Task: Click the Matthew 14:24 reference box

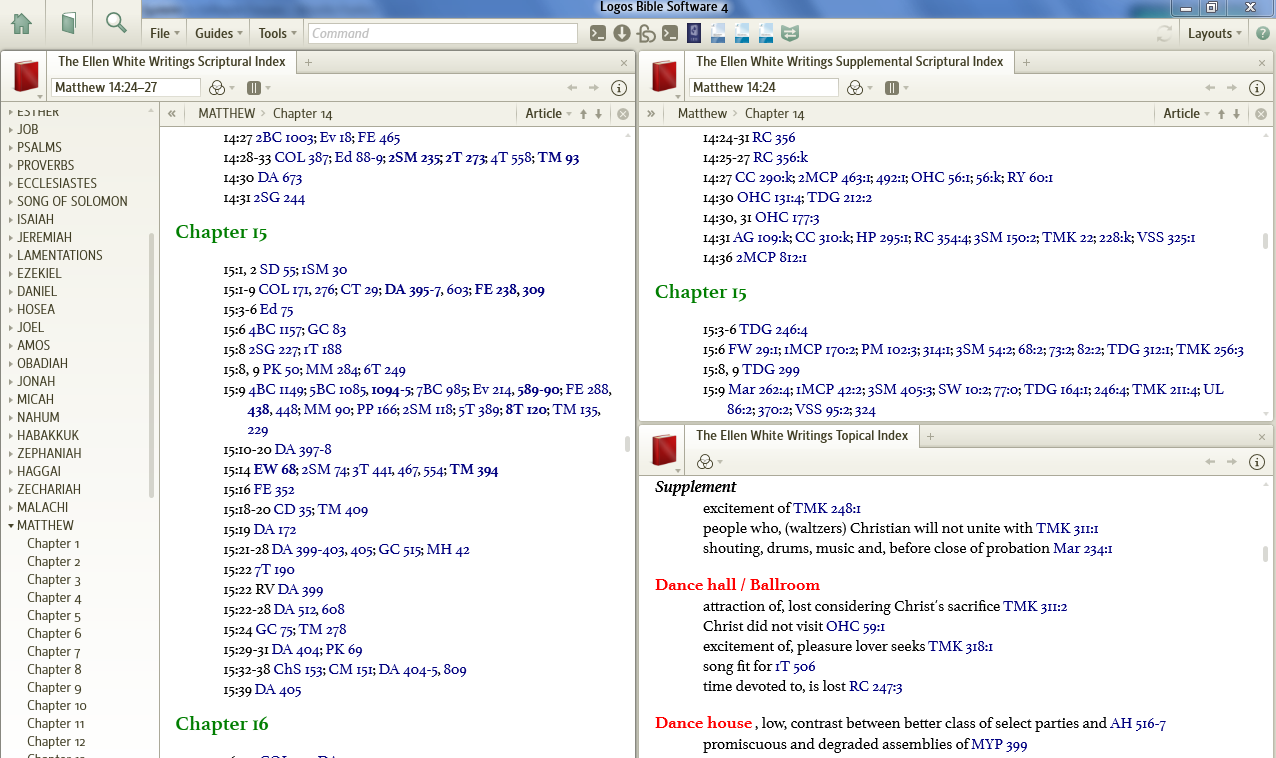Action: [x=764, y=88]
